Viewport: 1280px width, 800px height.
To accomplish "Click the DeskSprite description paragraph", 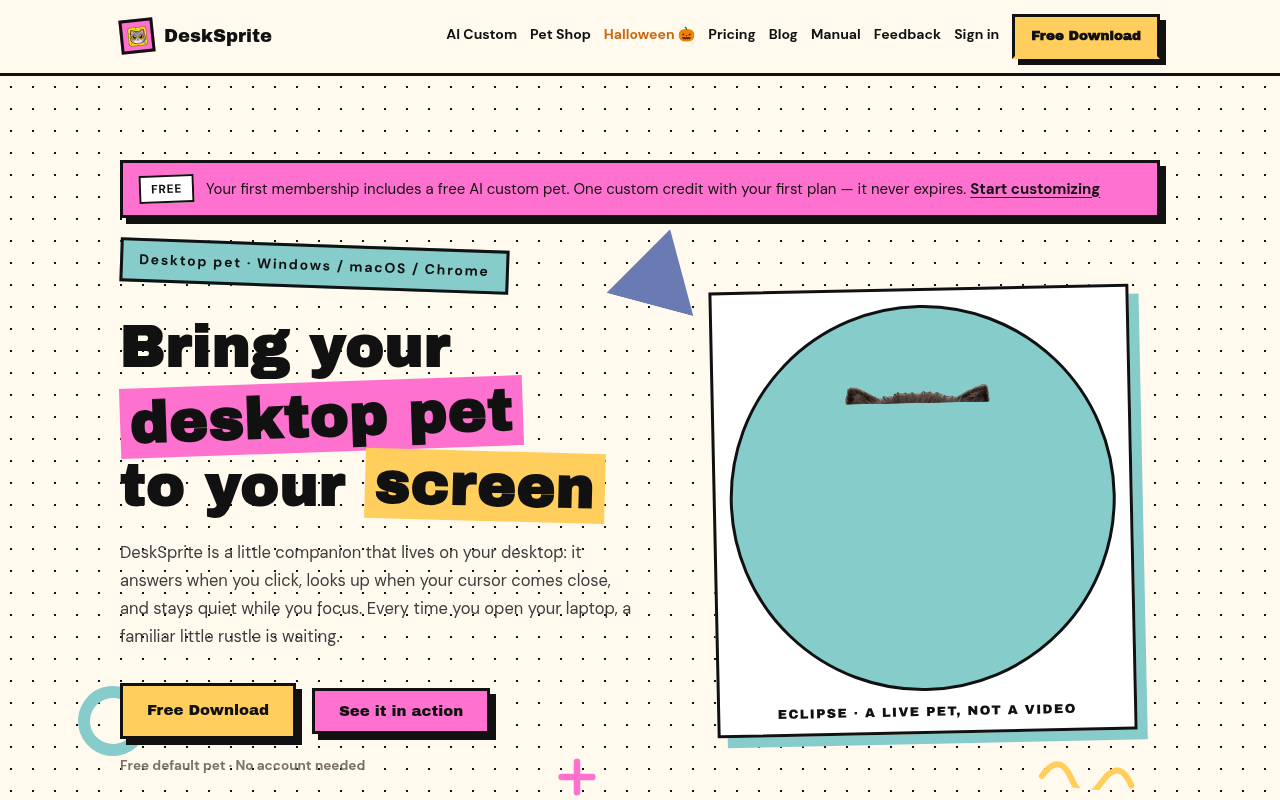I will [375, 594].
